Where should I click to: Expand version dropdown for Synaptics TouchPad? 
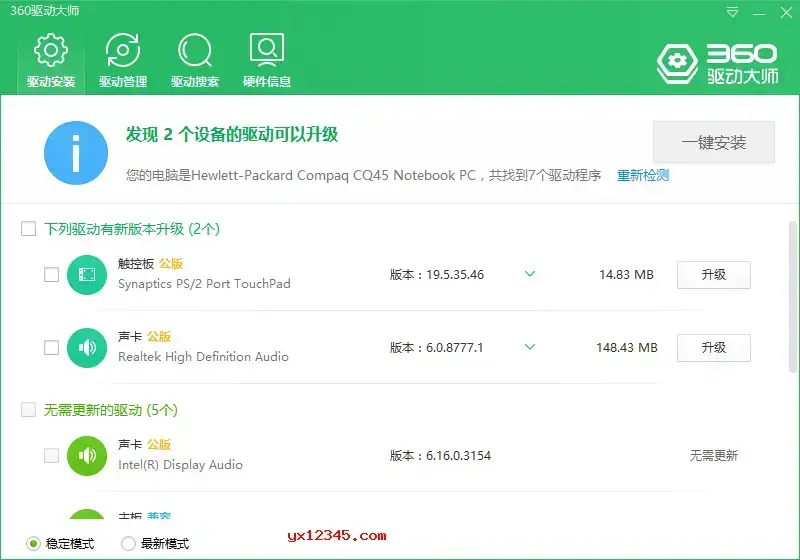pos(530,274)
